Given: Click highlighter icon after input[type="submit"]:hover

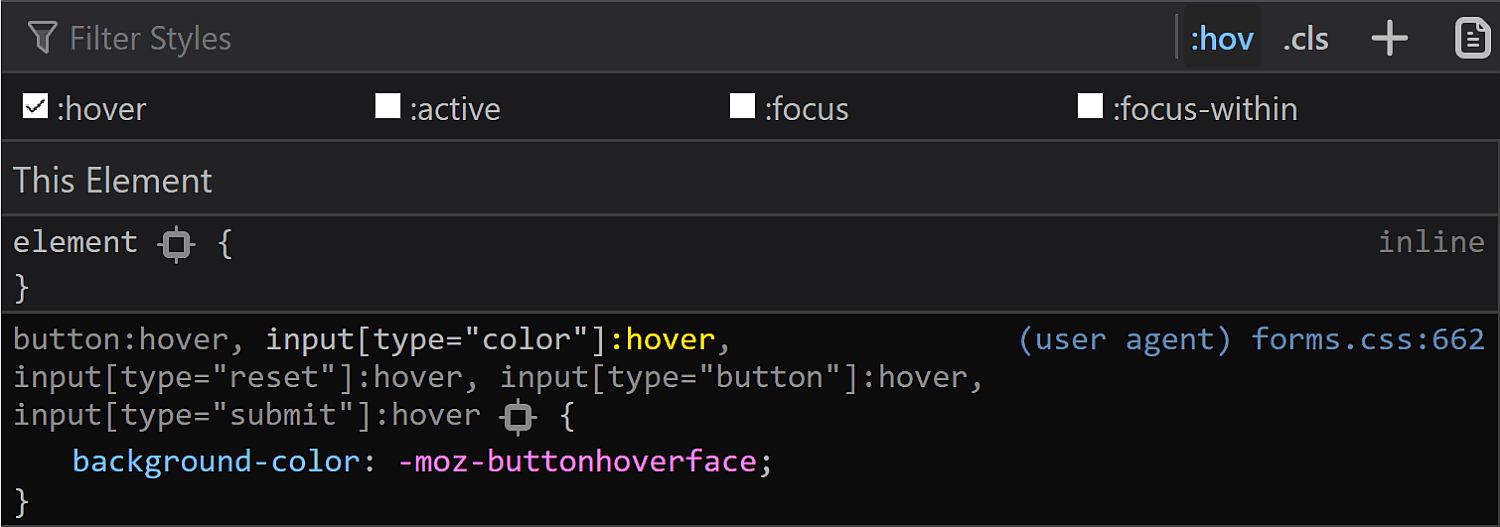Looking at the screenshot, I should click(518, 416).
